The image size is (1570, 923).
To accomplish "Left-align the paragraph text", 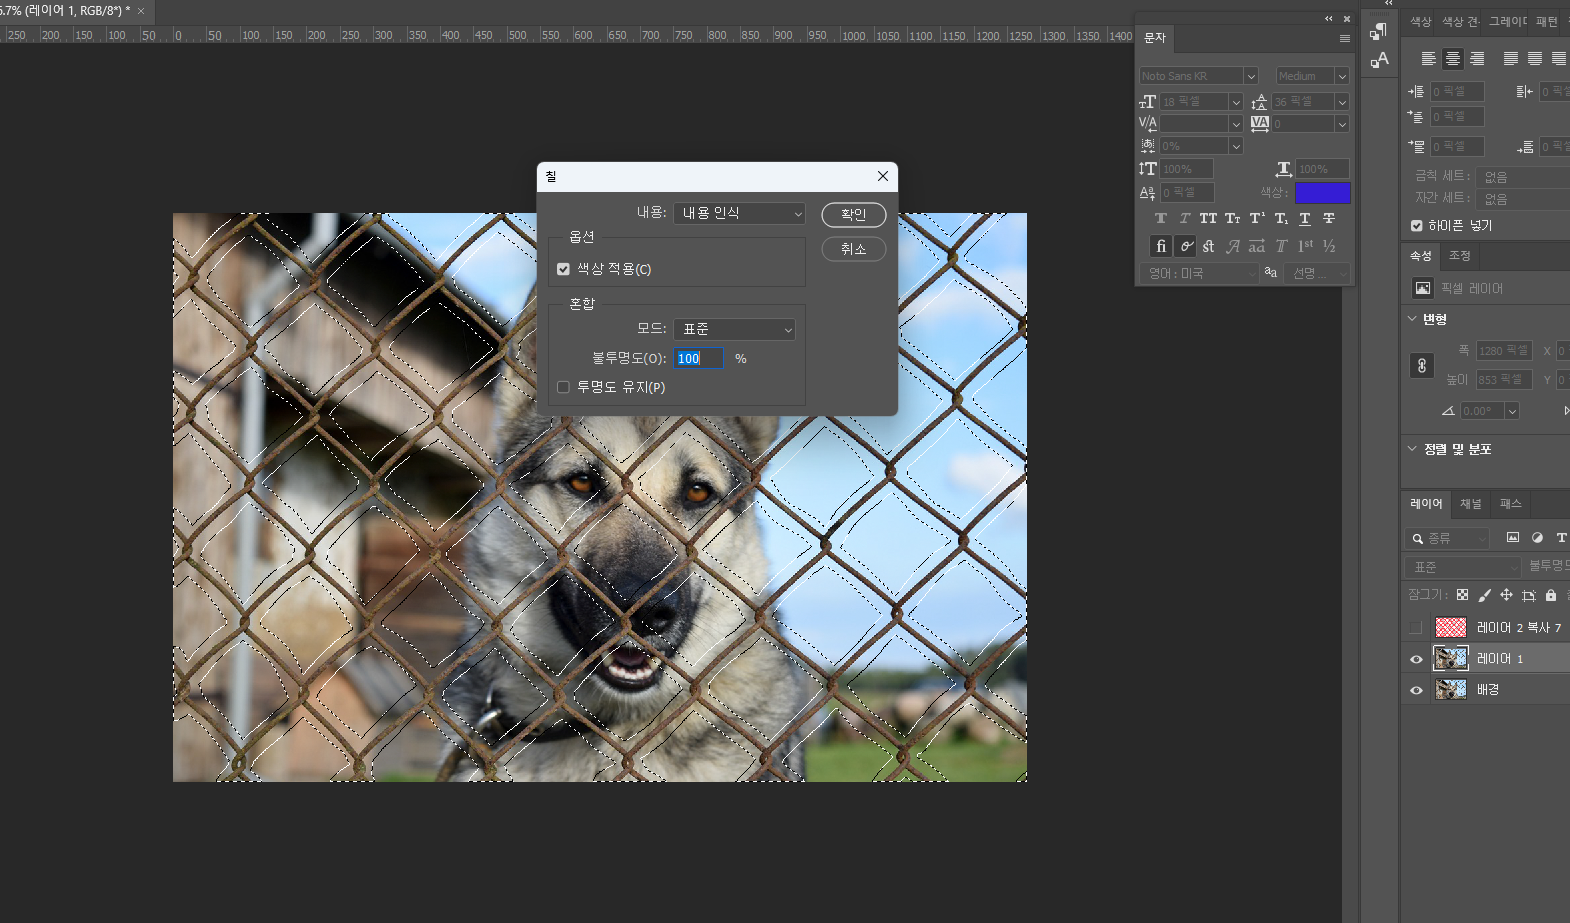I will click(x=1429, y=59).
